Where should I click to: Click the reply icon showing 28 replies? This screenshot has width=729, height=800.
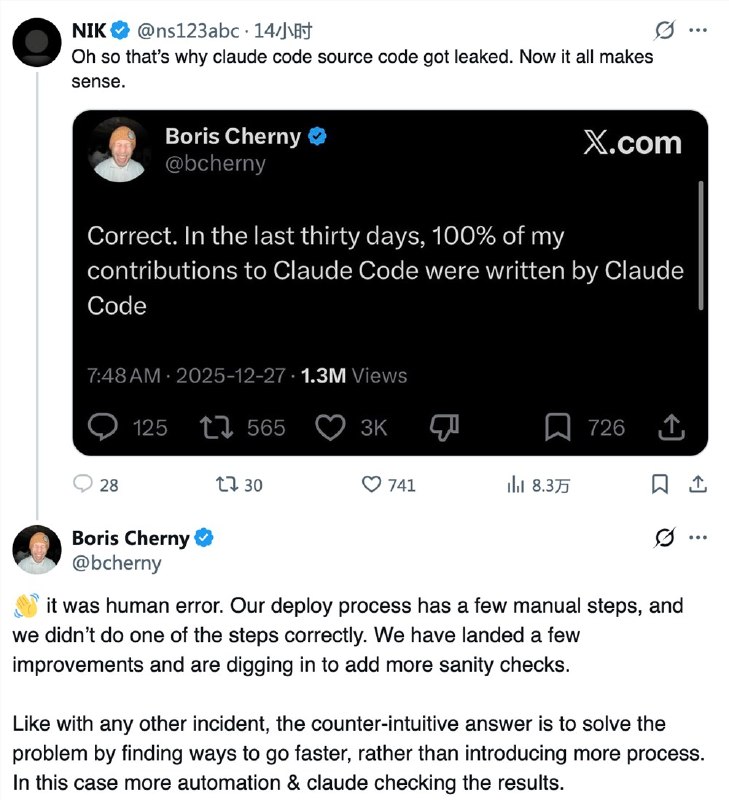click(x=84, y=483)
